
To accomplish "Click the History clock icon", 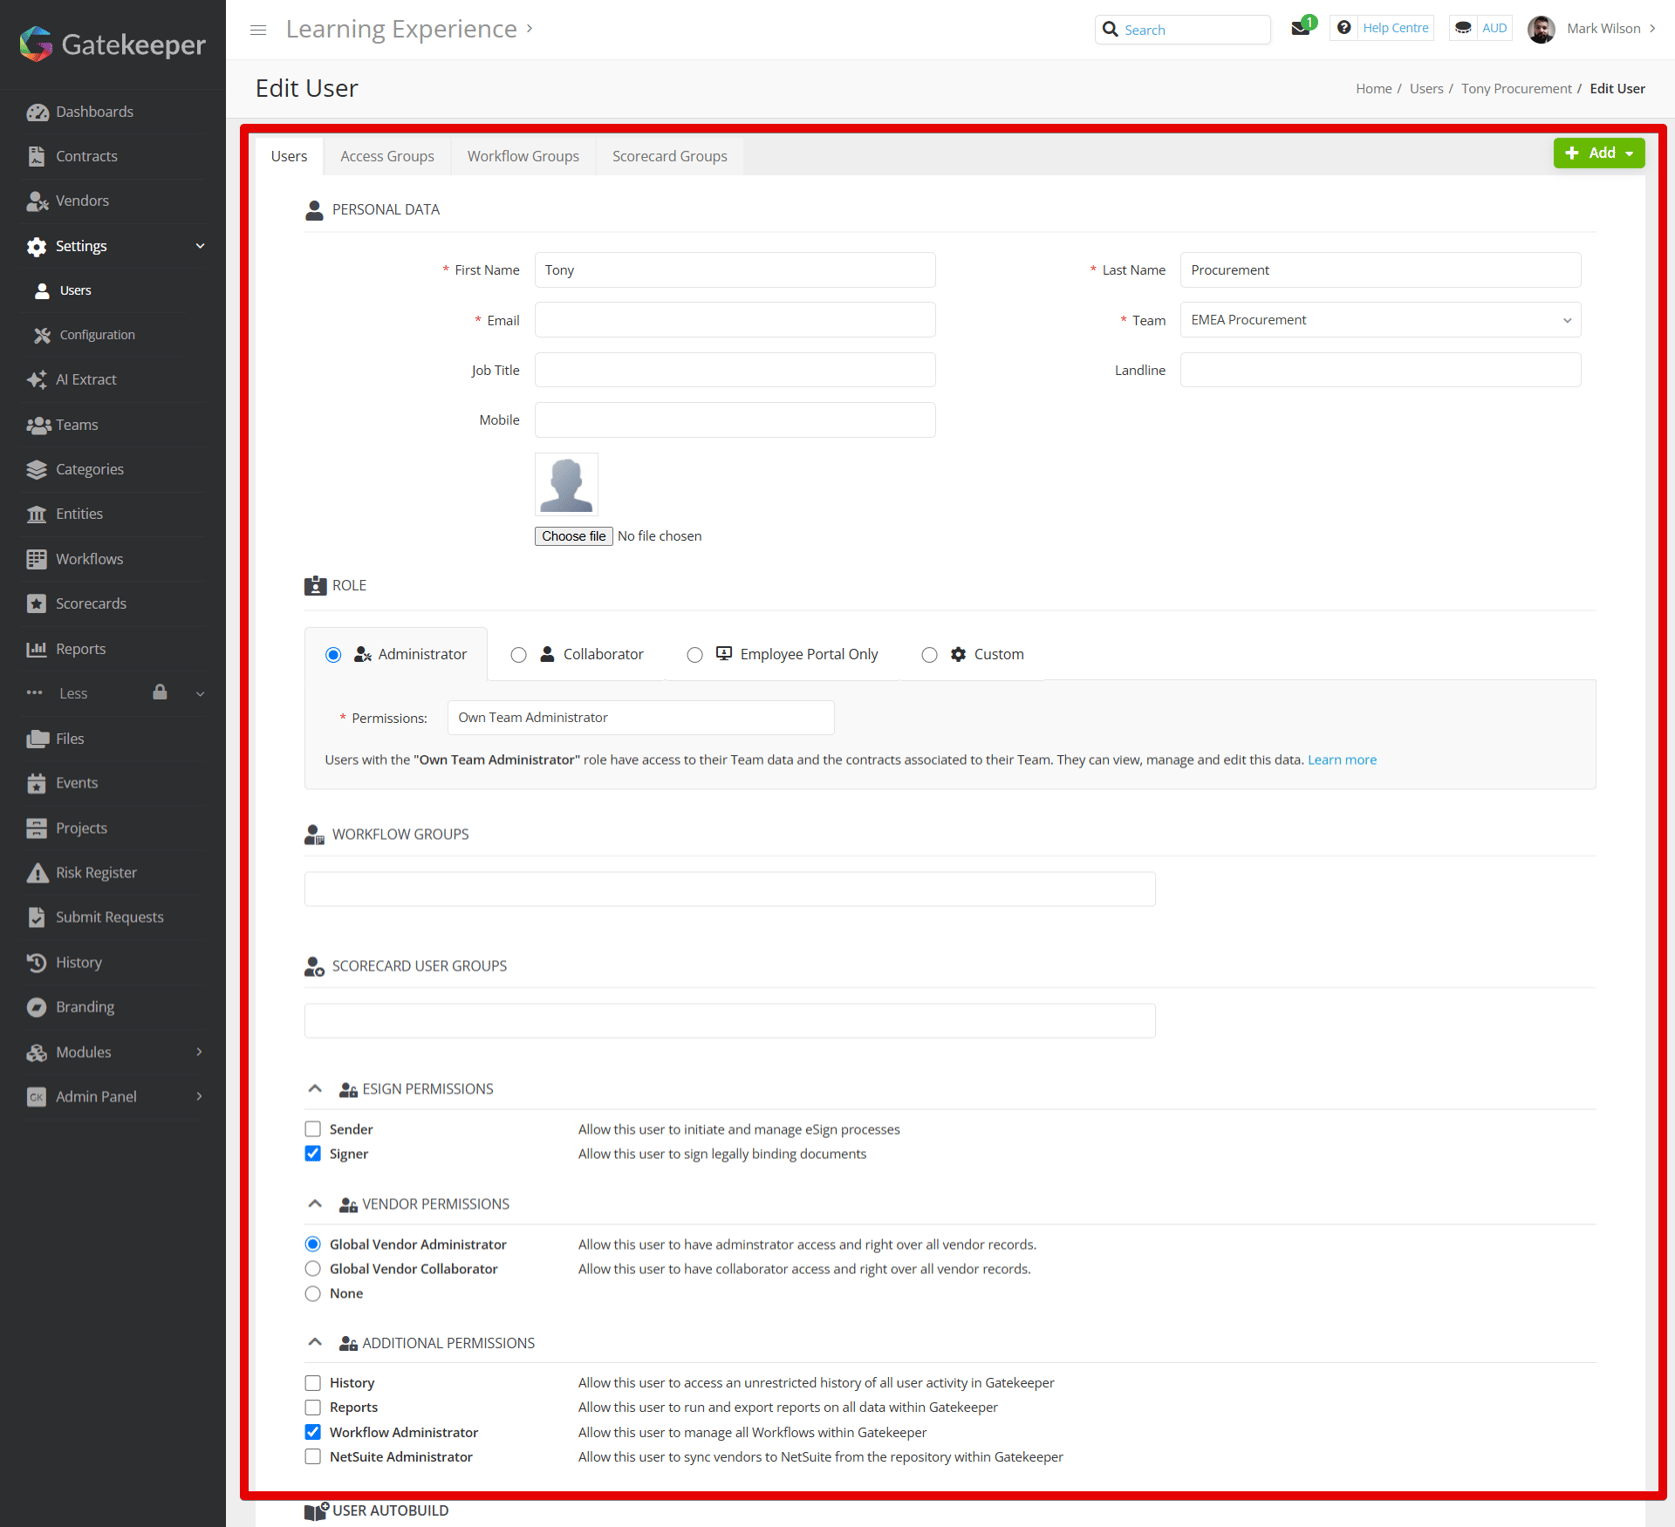I will coord(37,962).
